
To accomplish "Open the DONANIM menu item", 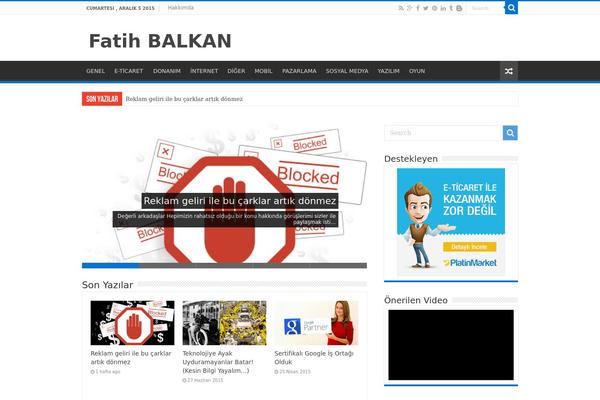I will point(167,71).
